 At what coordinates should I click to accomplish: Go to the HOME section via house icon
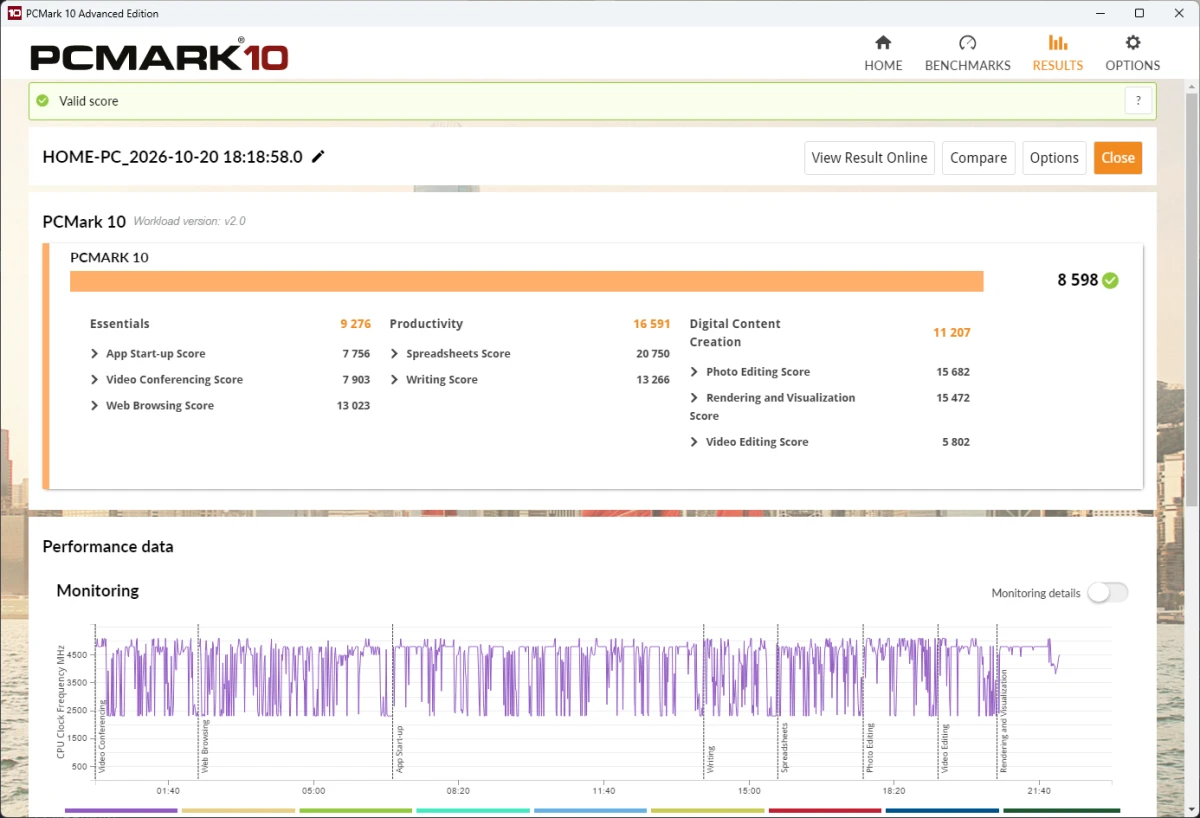pyautogui.click(x=883, y=53)
